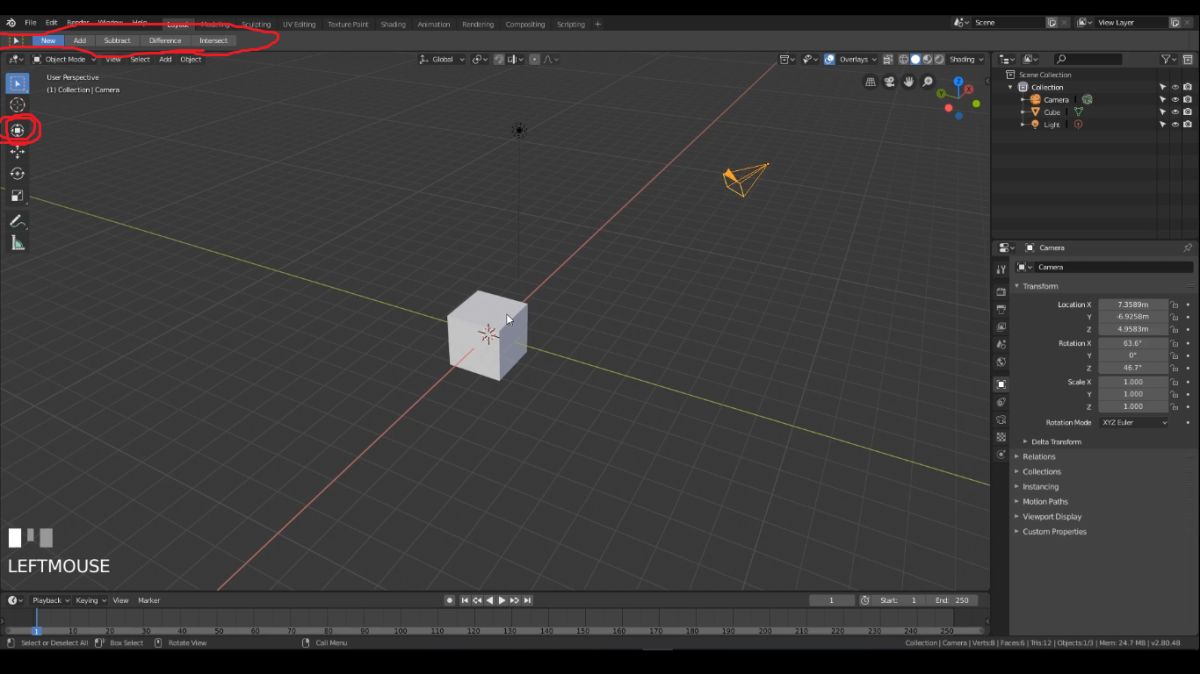Open the Tool properties tab icon
The height and width of the screenshot is (674, 1200).
(1001, 270)
